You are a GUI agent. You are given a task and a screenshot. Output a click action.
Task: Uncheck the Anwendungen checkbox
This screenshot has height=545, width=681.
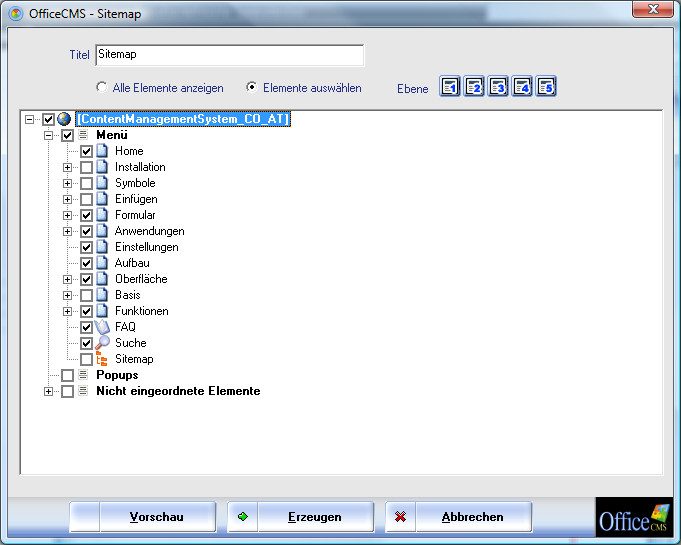[x=86, y=231]
